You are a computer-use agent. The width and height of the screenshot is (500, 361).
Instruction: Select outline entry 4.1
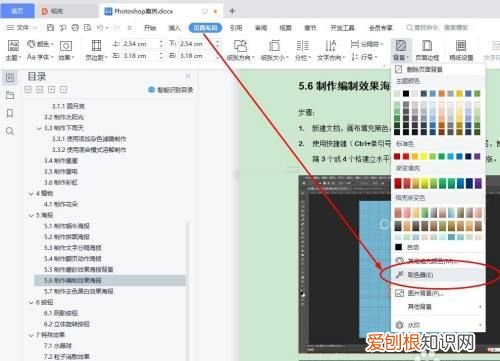click(61, 204)
